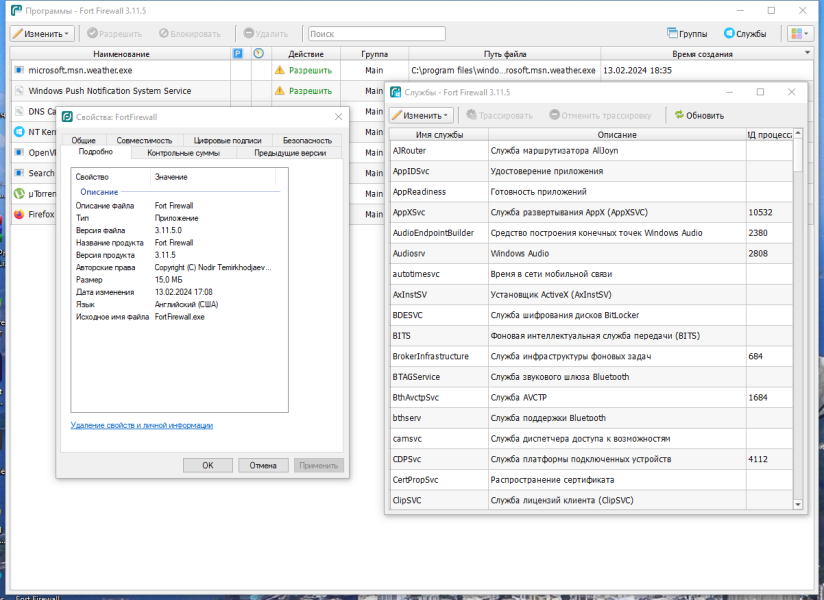Click the greyed-out Блокировать toolbar button
Screen dimensions: 824x600
[x=190, y=34]
